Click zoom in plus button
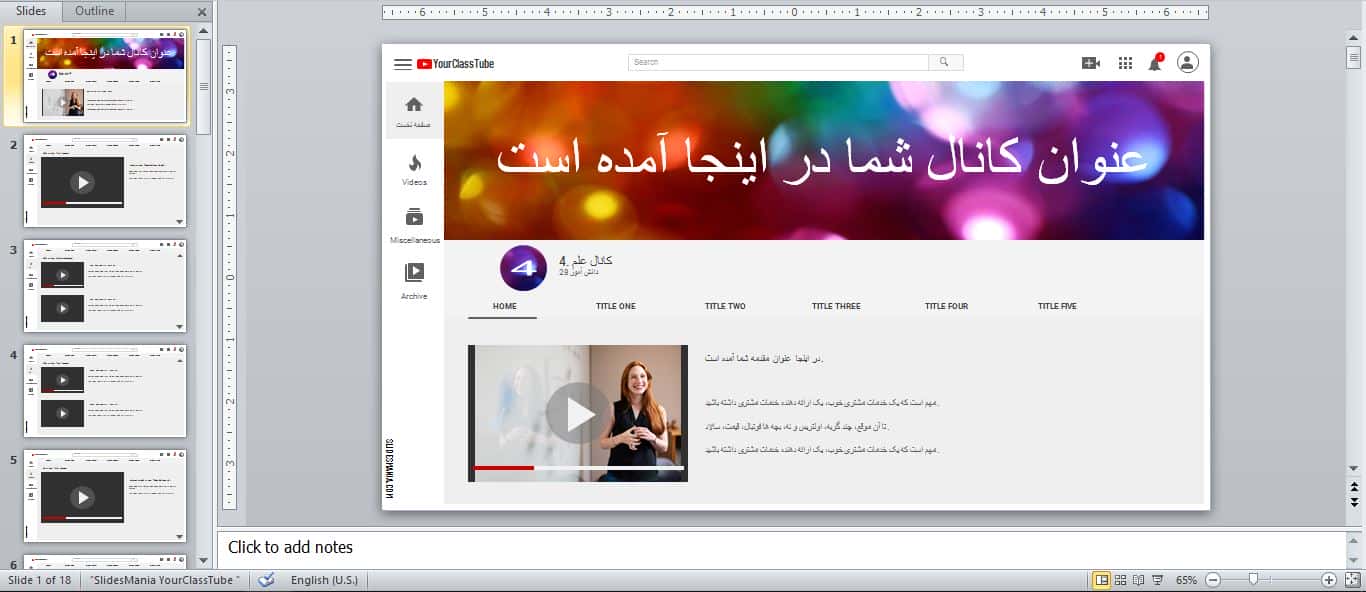The height and width of the screenshot is (592, 1366). (x=1329, y=580)
